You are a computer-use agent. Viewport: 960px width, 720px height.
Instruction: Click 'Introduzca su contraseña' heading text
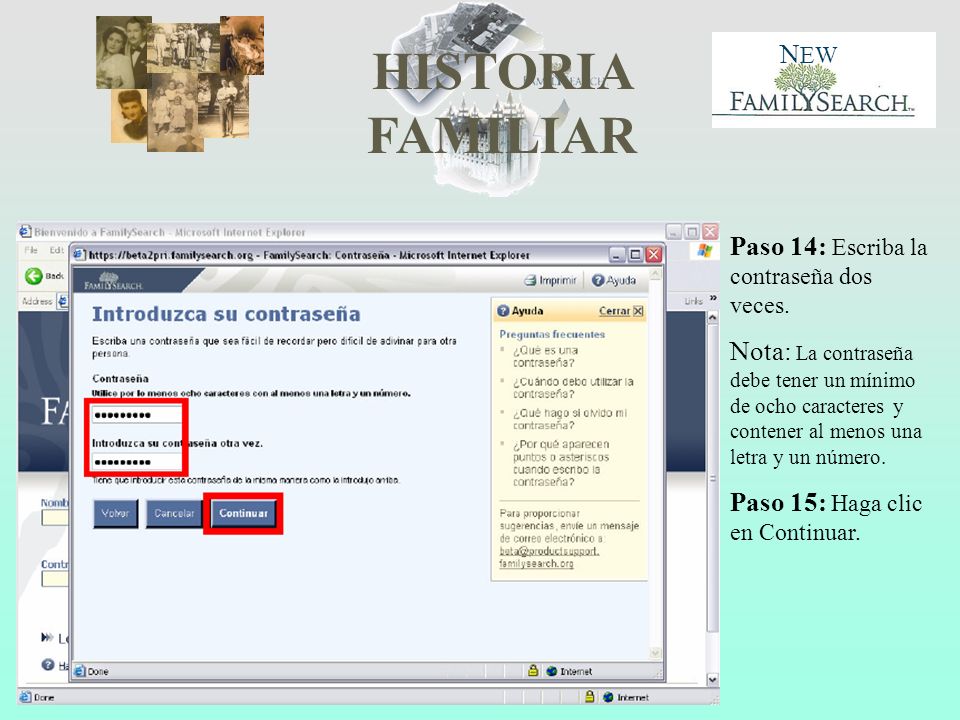[x=226, y=314]
